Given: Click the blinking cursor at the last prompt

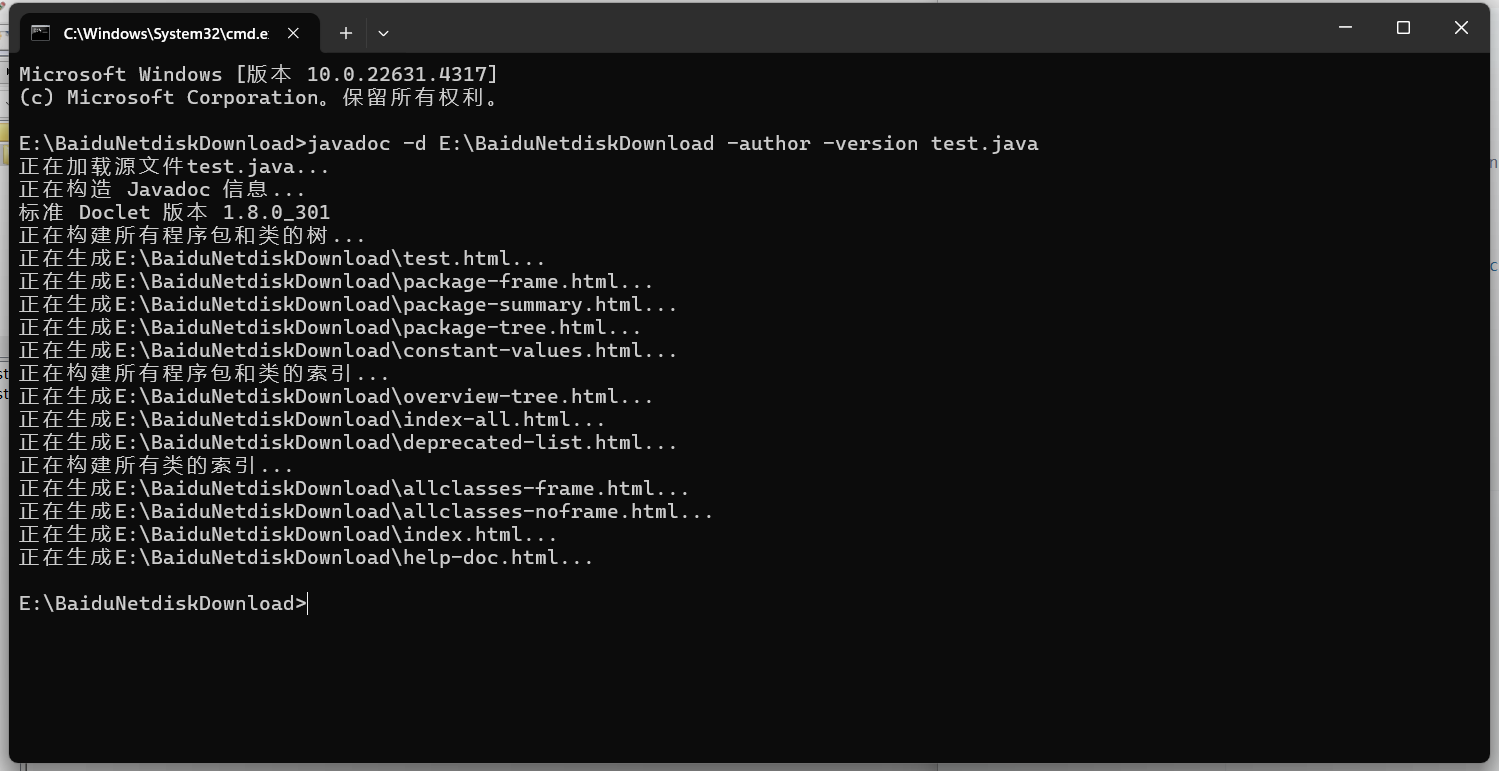Looking at the screenshot, I should [x=308, y=603].
